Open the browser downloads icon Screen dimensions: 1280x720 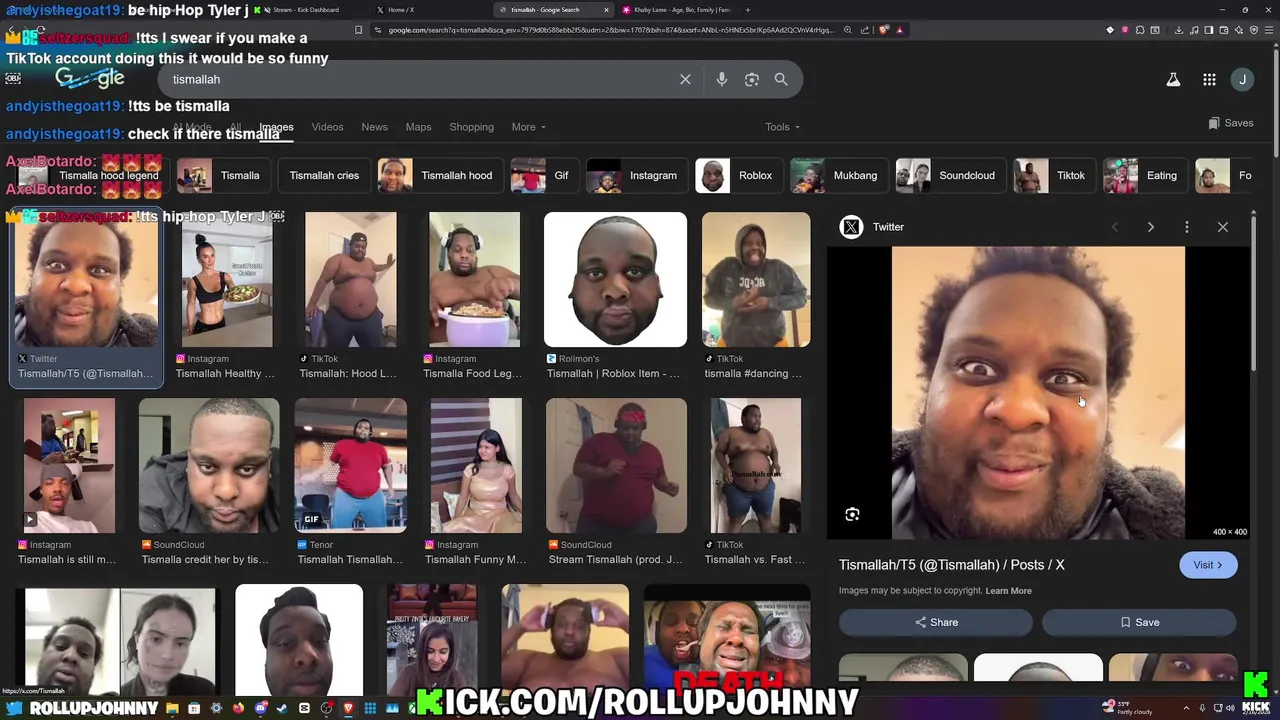pos(1179,30)
